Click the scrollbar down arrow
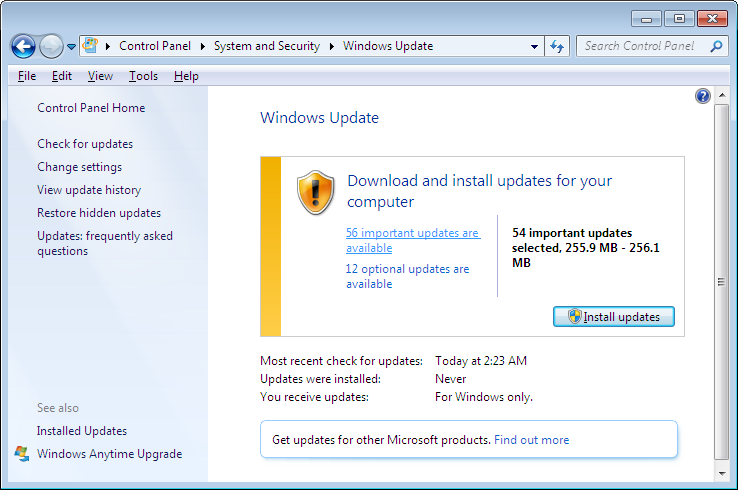 click(722, 474)
